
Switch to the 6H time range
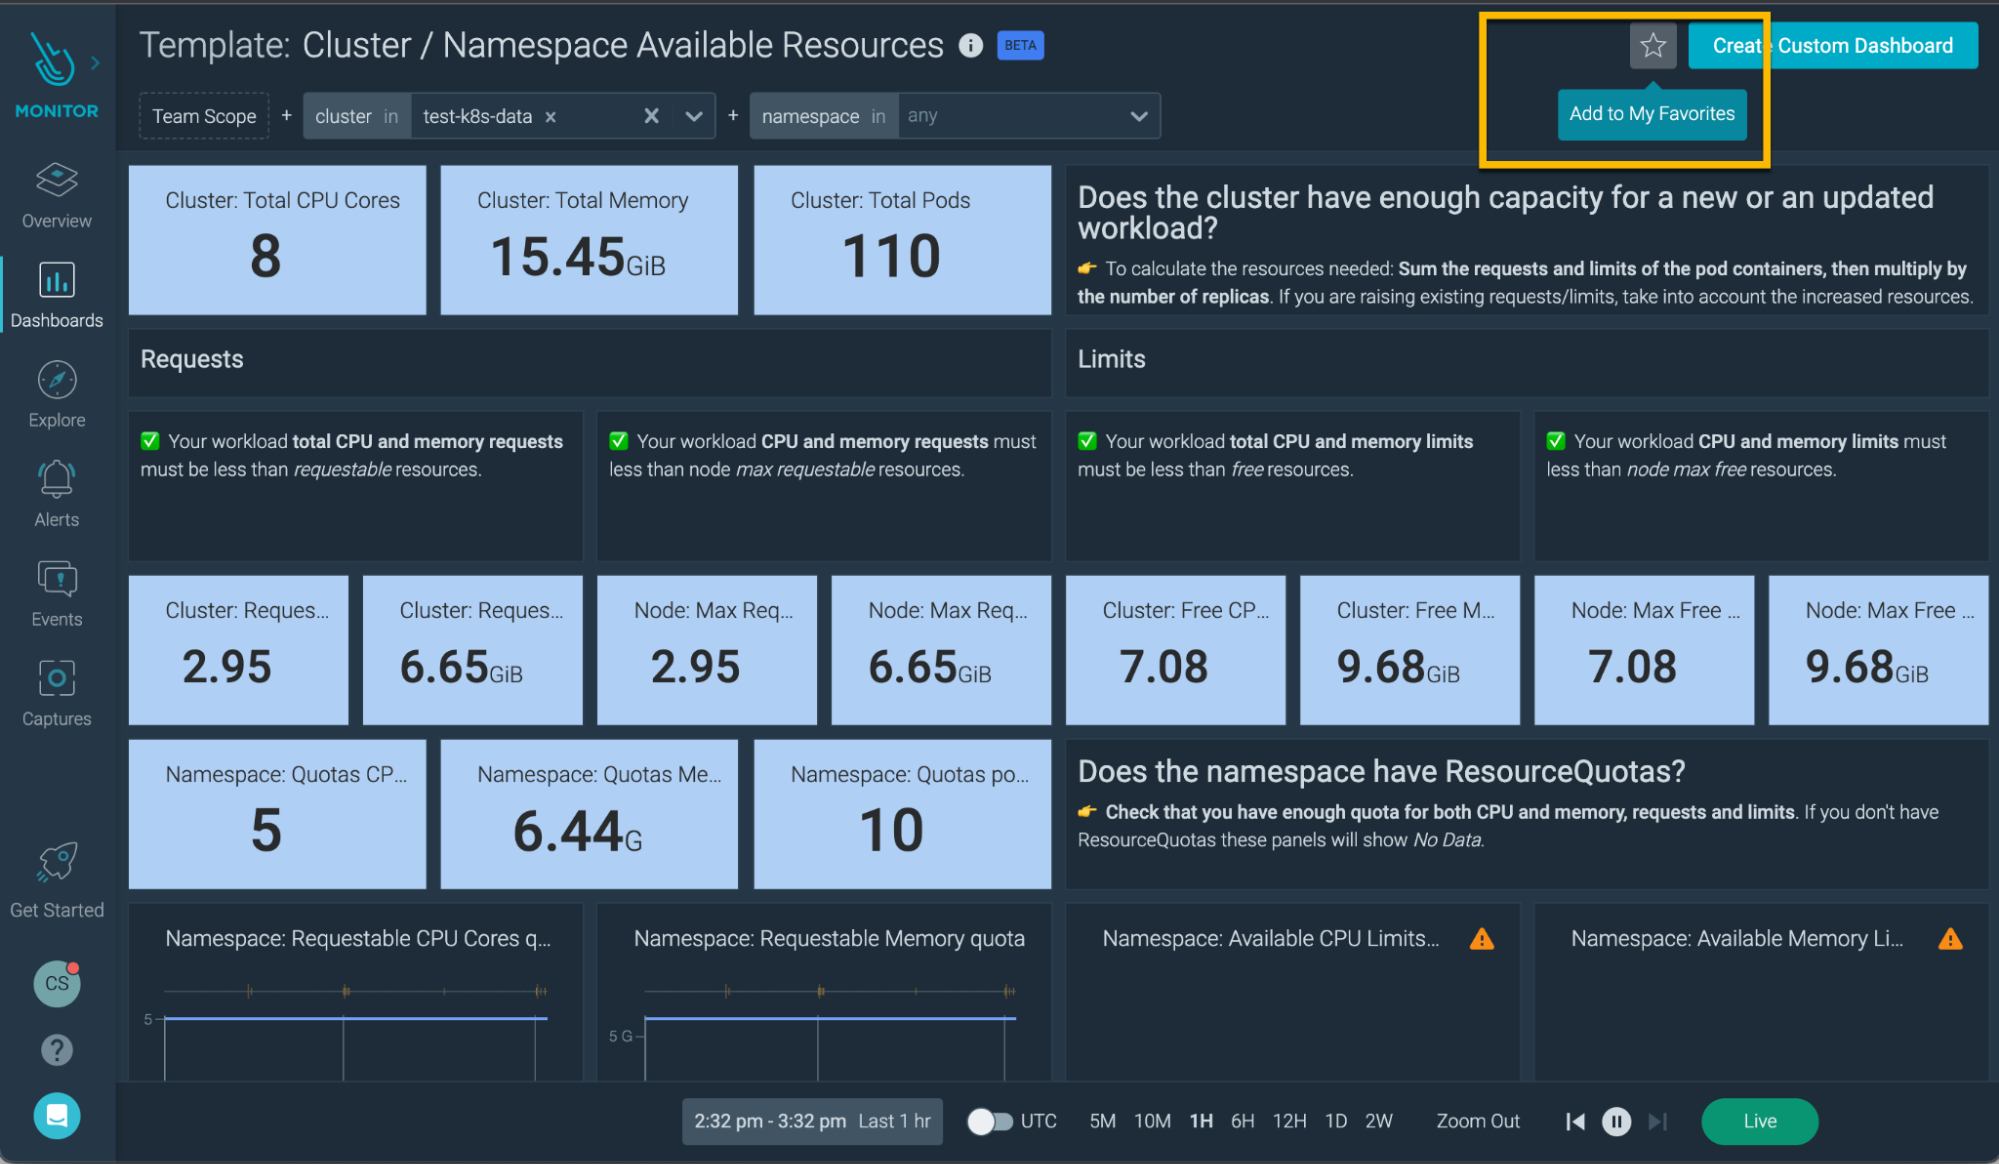[1243, 1121]
